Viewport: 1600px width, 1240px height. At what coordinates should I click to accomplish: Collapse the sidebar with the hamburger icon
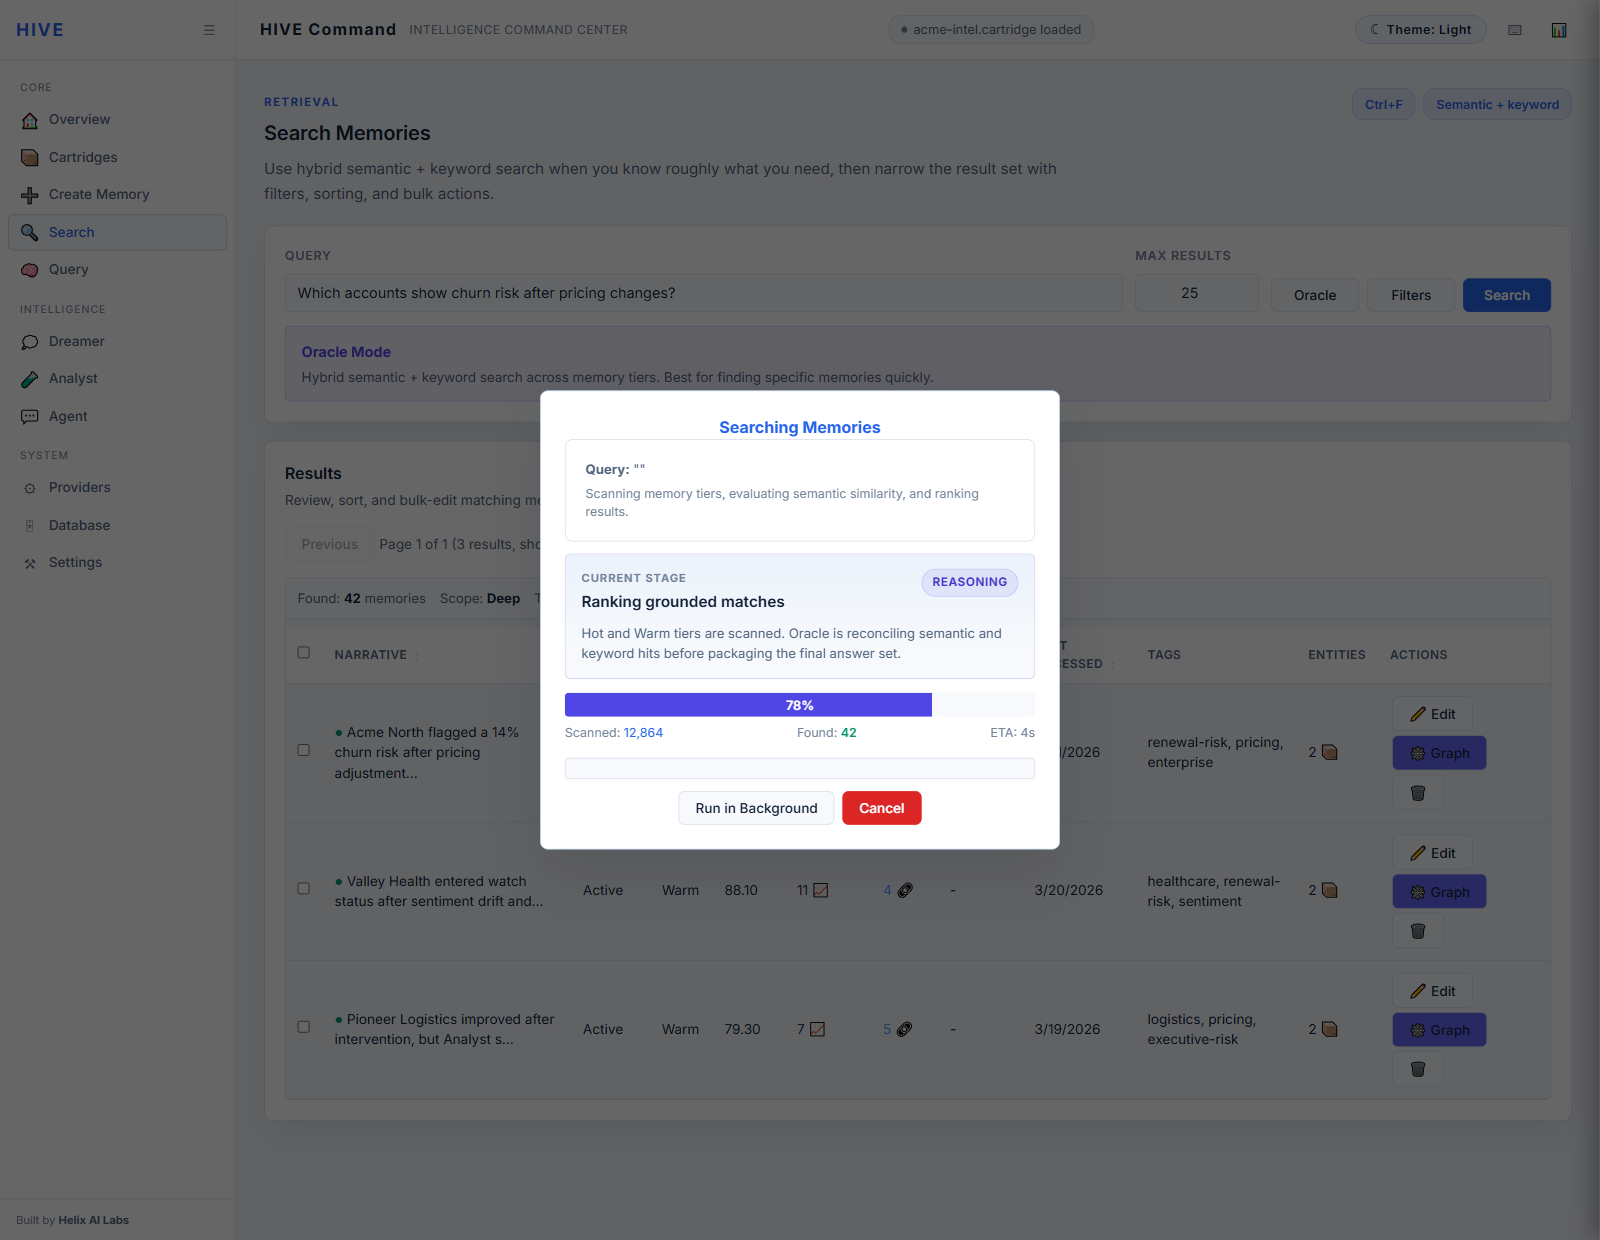click(x=209, y=29)
